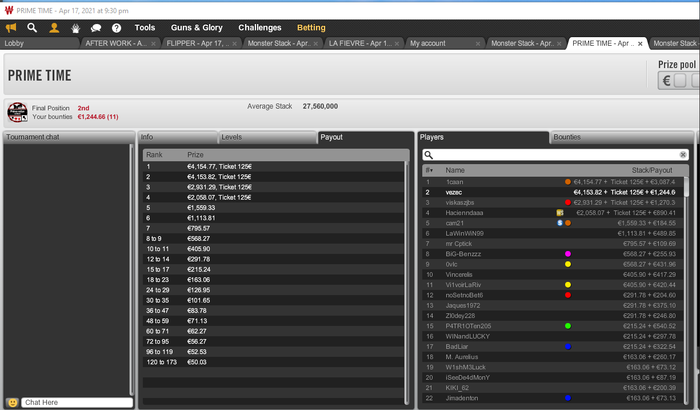
Task: Select the Players tab
Action: tap(483, 137)
